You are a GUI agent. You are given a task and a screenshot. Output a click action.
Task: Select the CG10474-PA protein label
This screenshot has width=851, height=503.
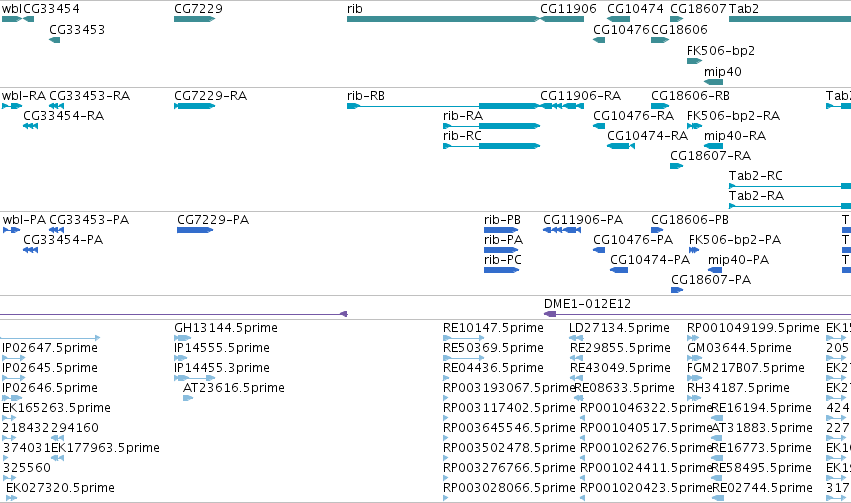pos(650,260)
